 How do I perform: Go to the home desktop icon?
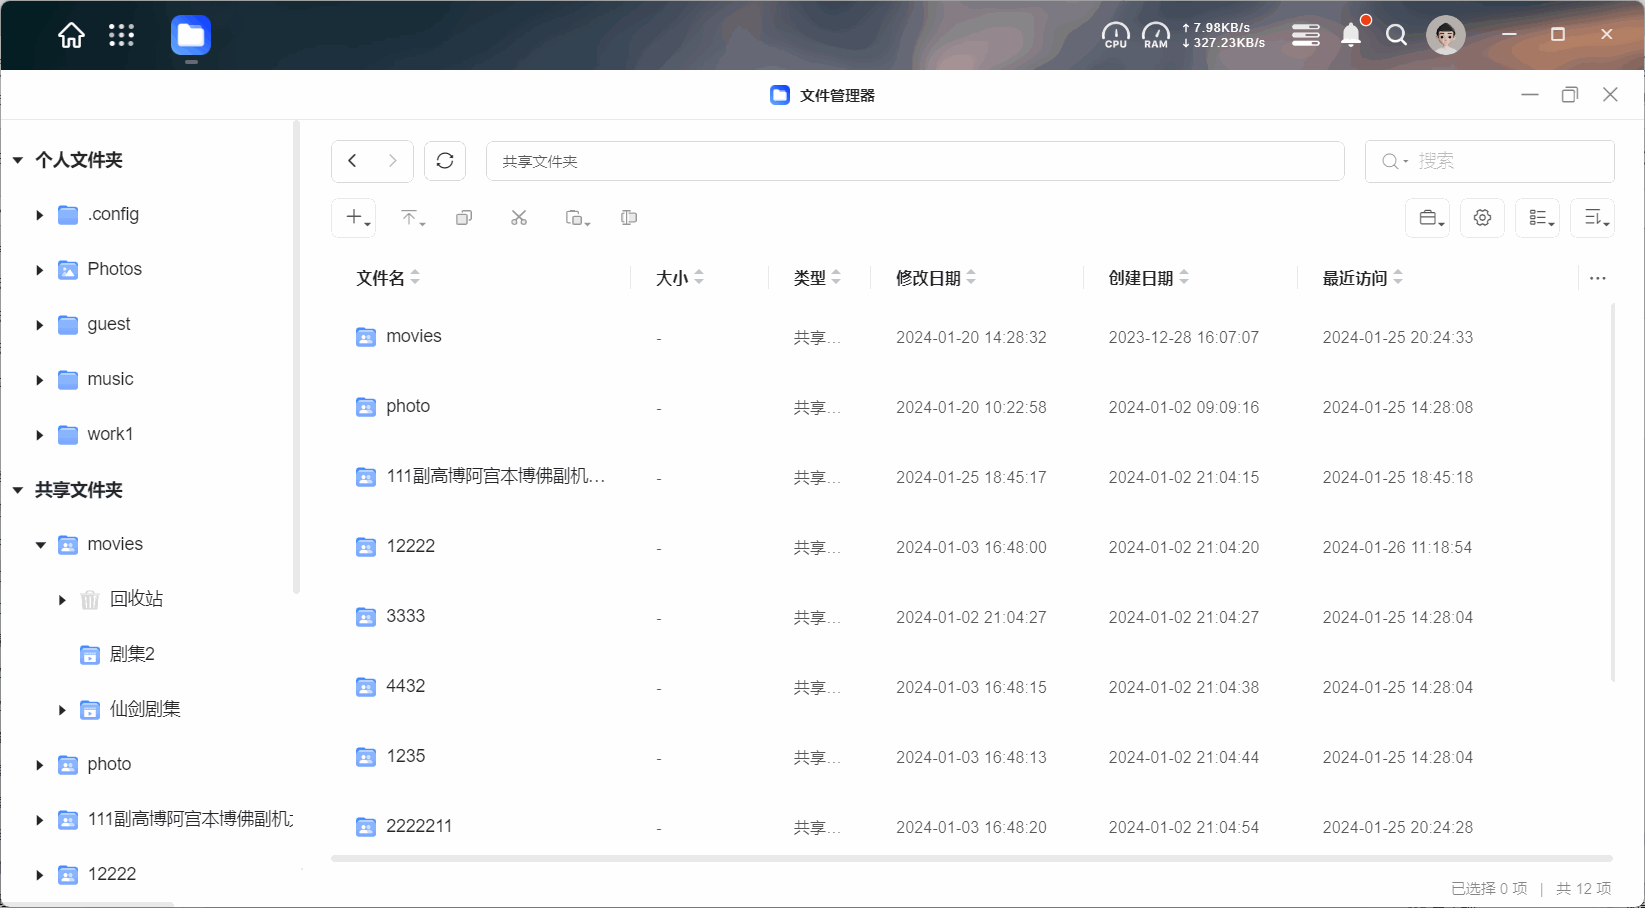(71, 36)
